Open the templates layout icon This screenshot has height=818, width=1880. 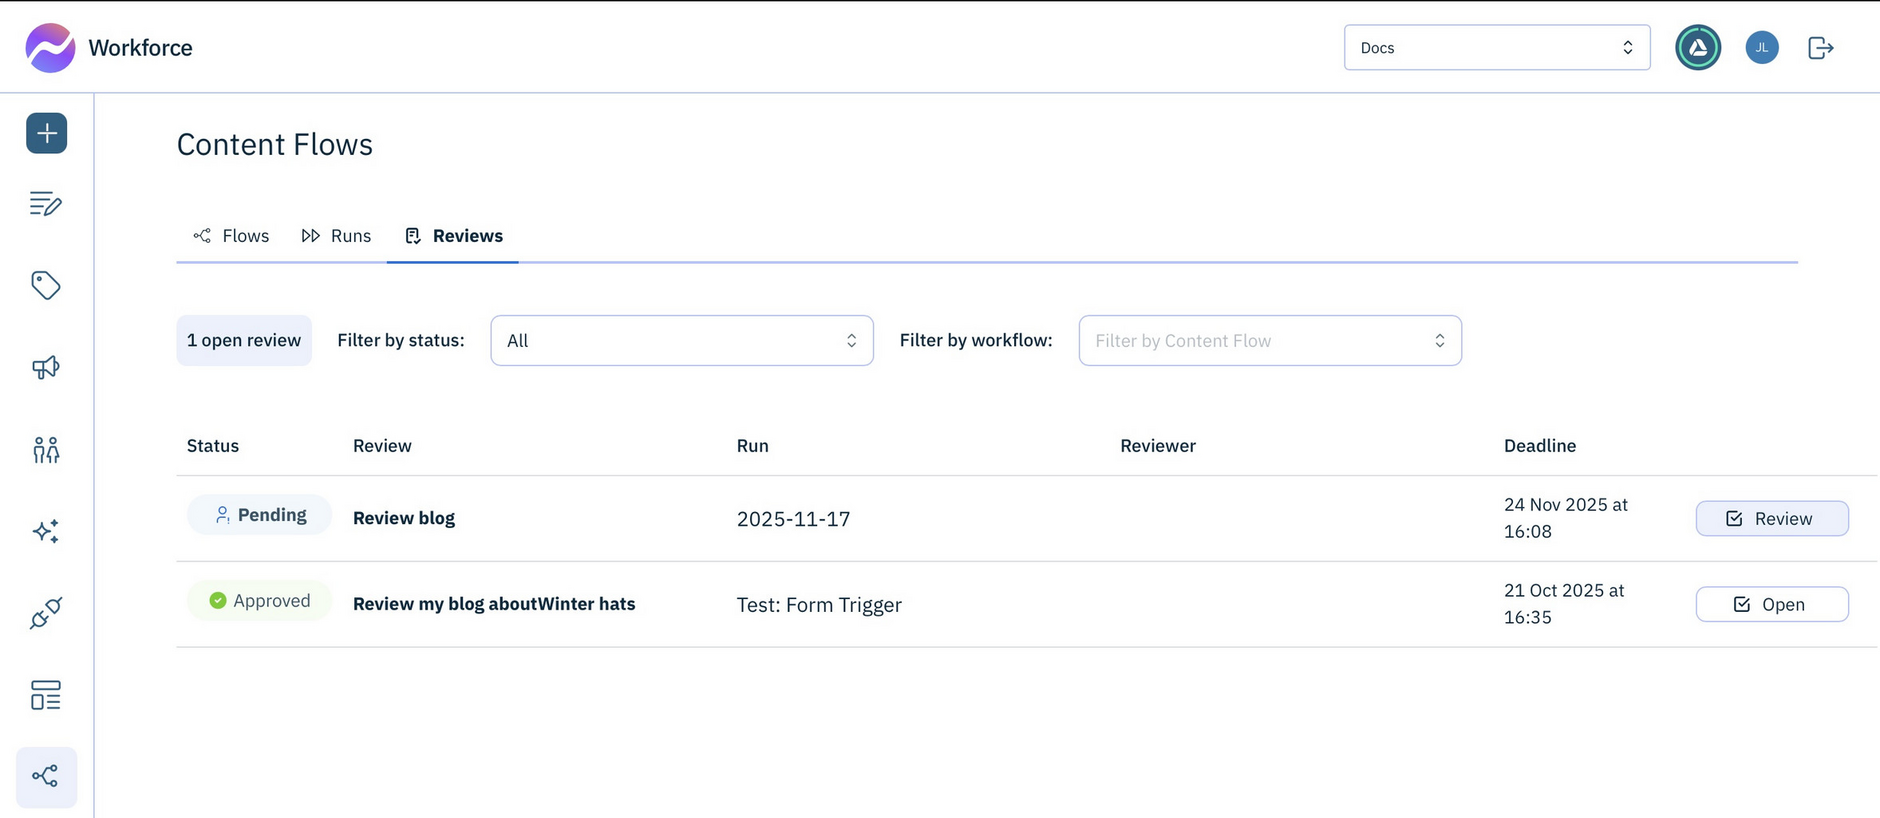tap(46, 695)
